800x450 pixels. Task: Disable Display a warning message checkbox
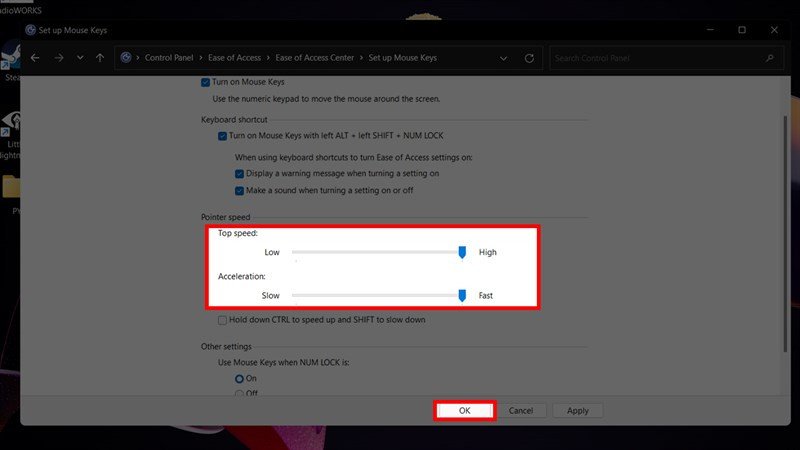click(239, 173)
